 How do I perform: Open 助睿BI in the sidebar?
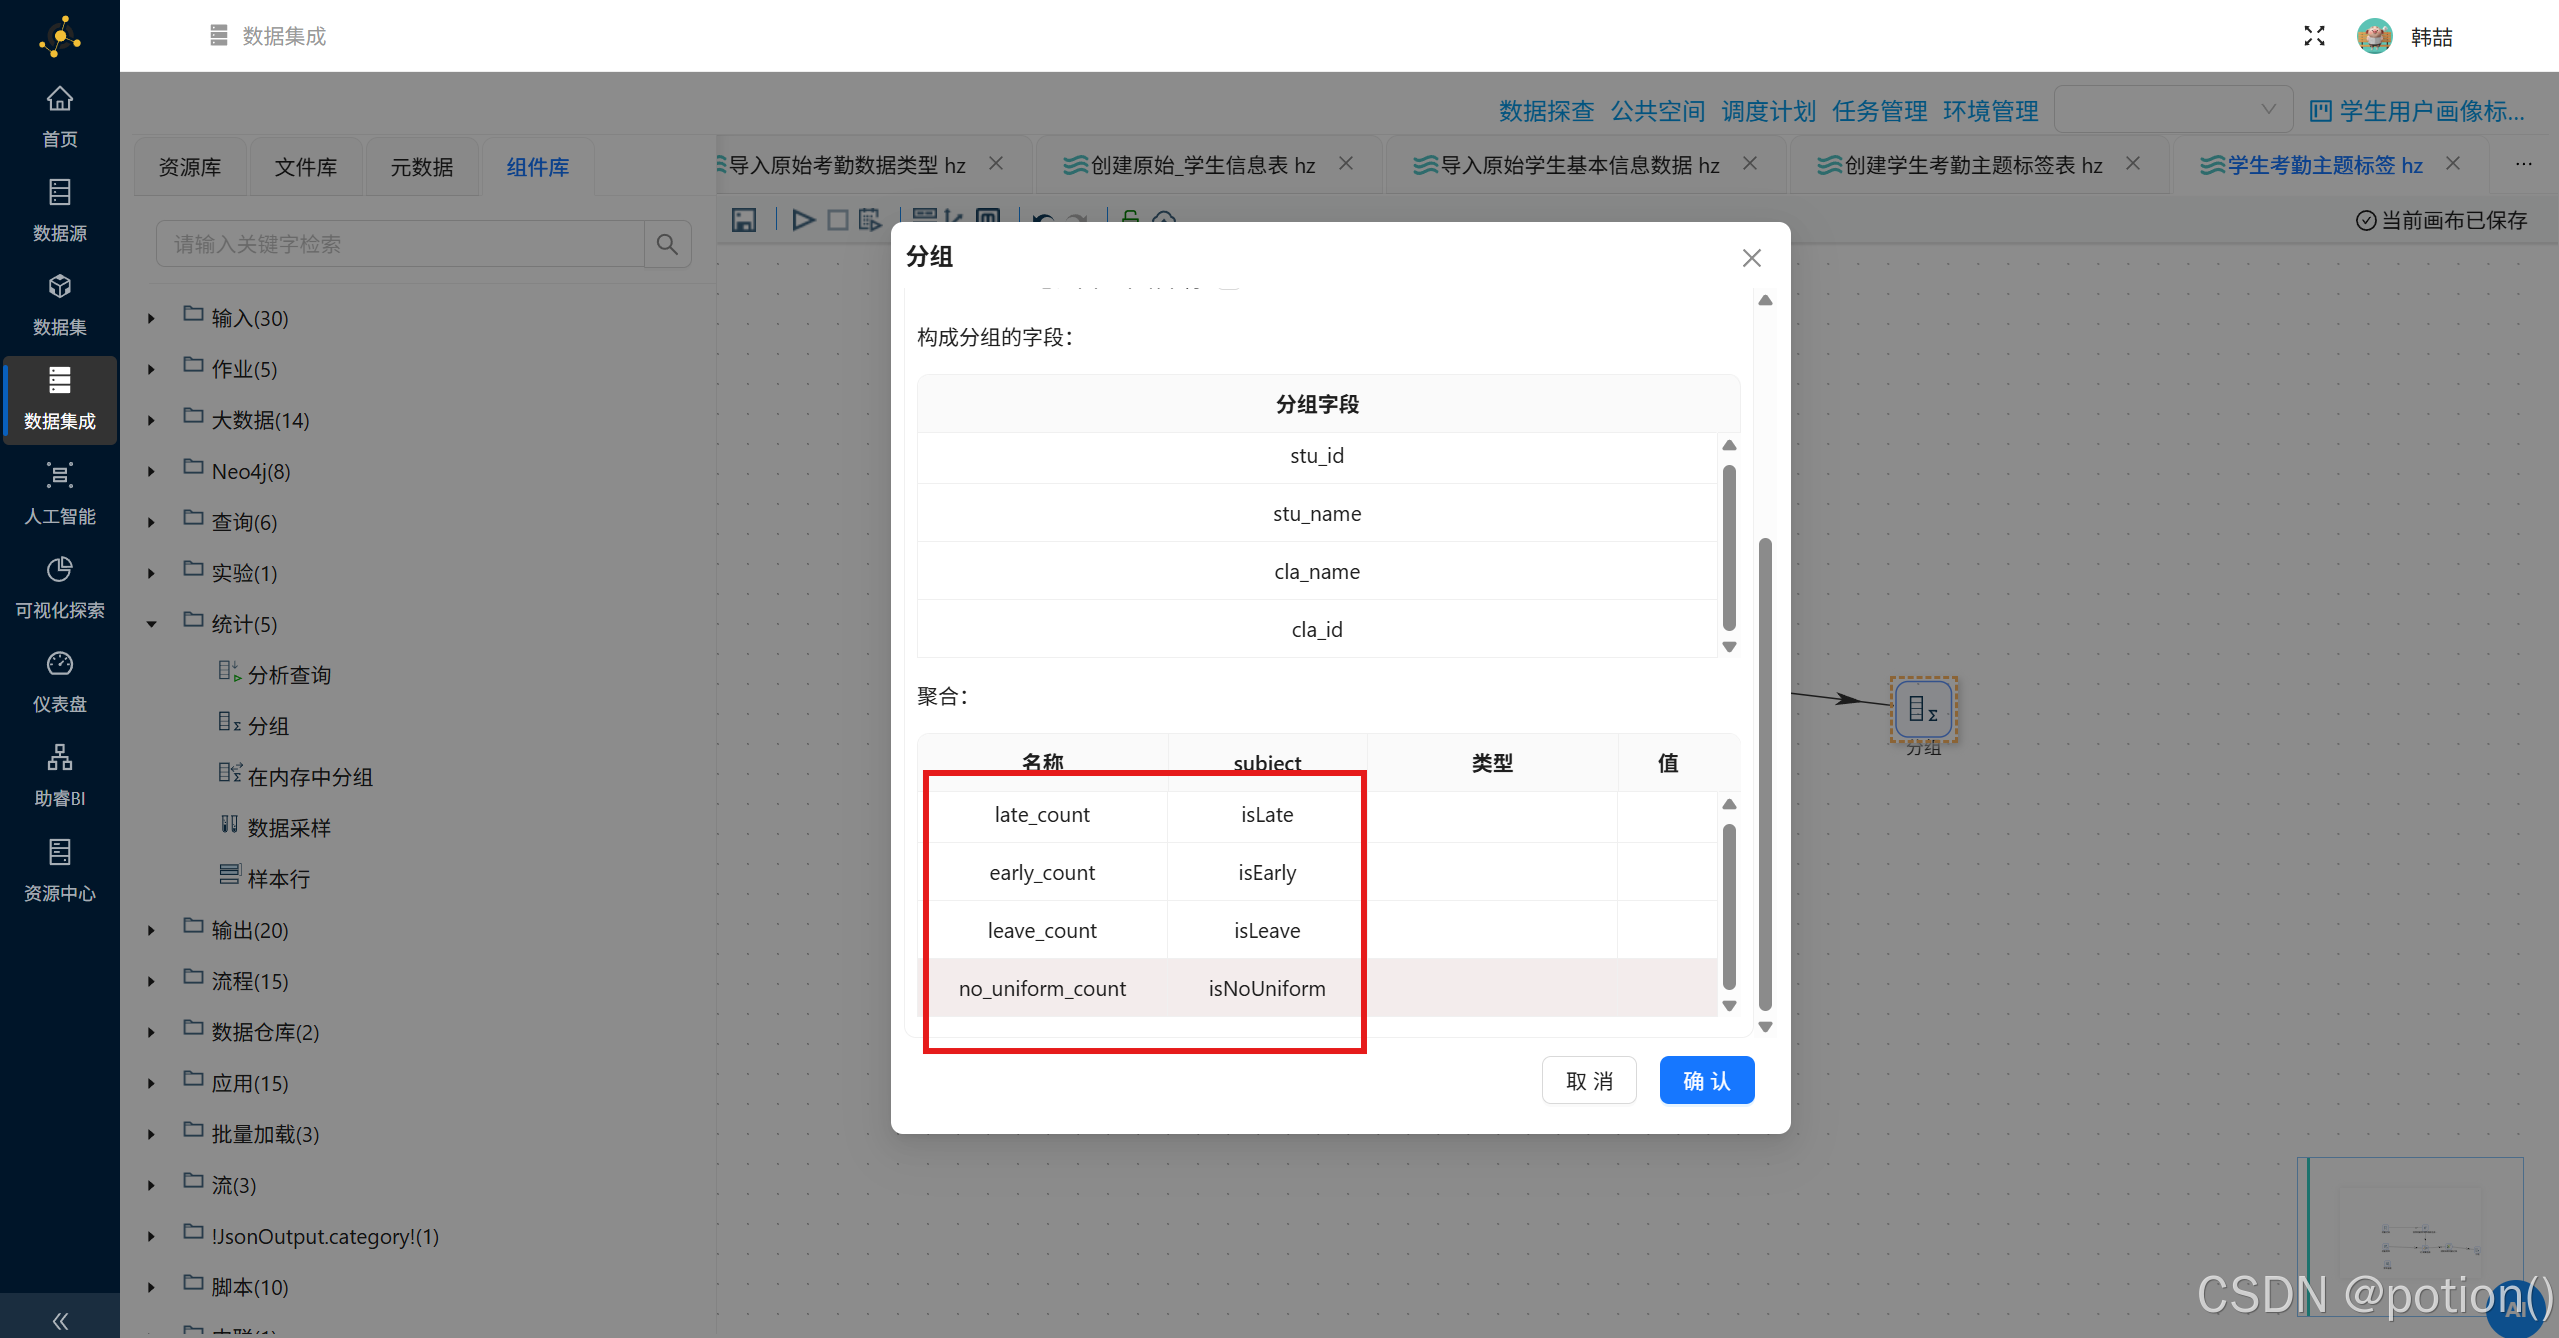tap(60, 776)
